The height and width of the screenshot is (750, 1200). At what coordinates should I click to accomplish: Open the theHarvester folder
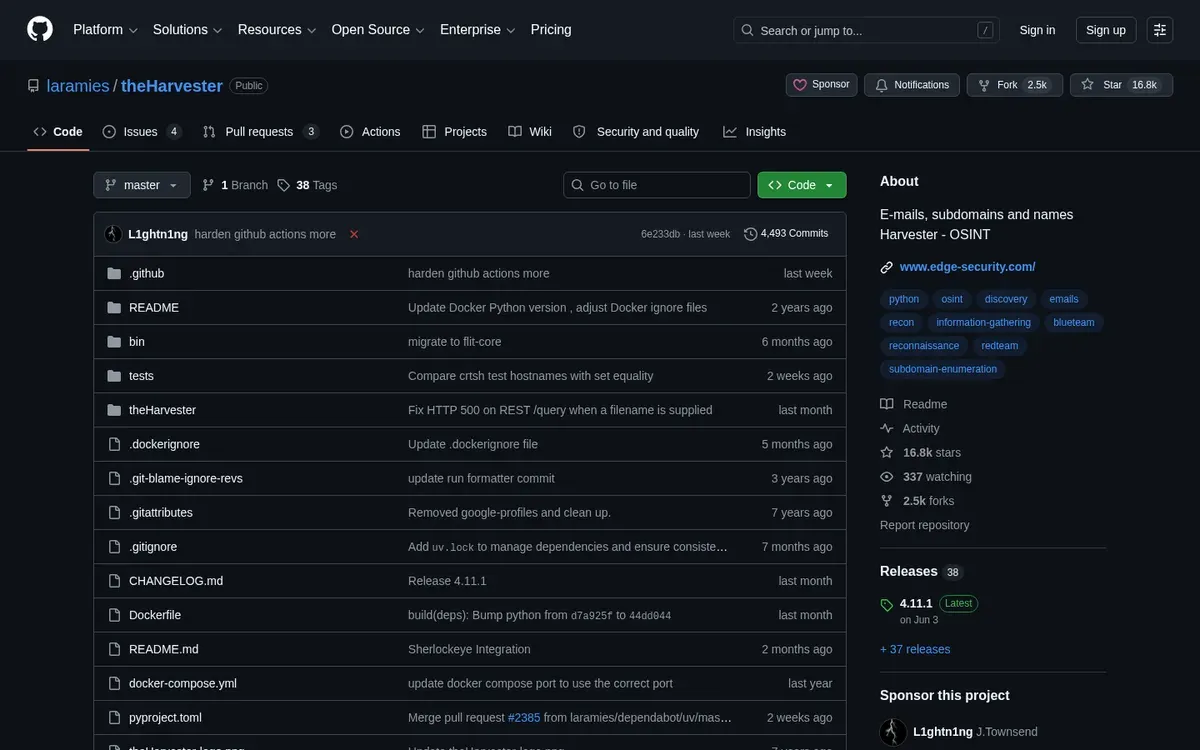pos(162,410)
